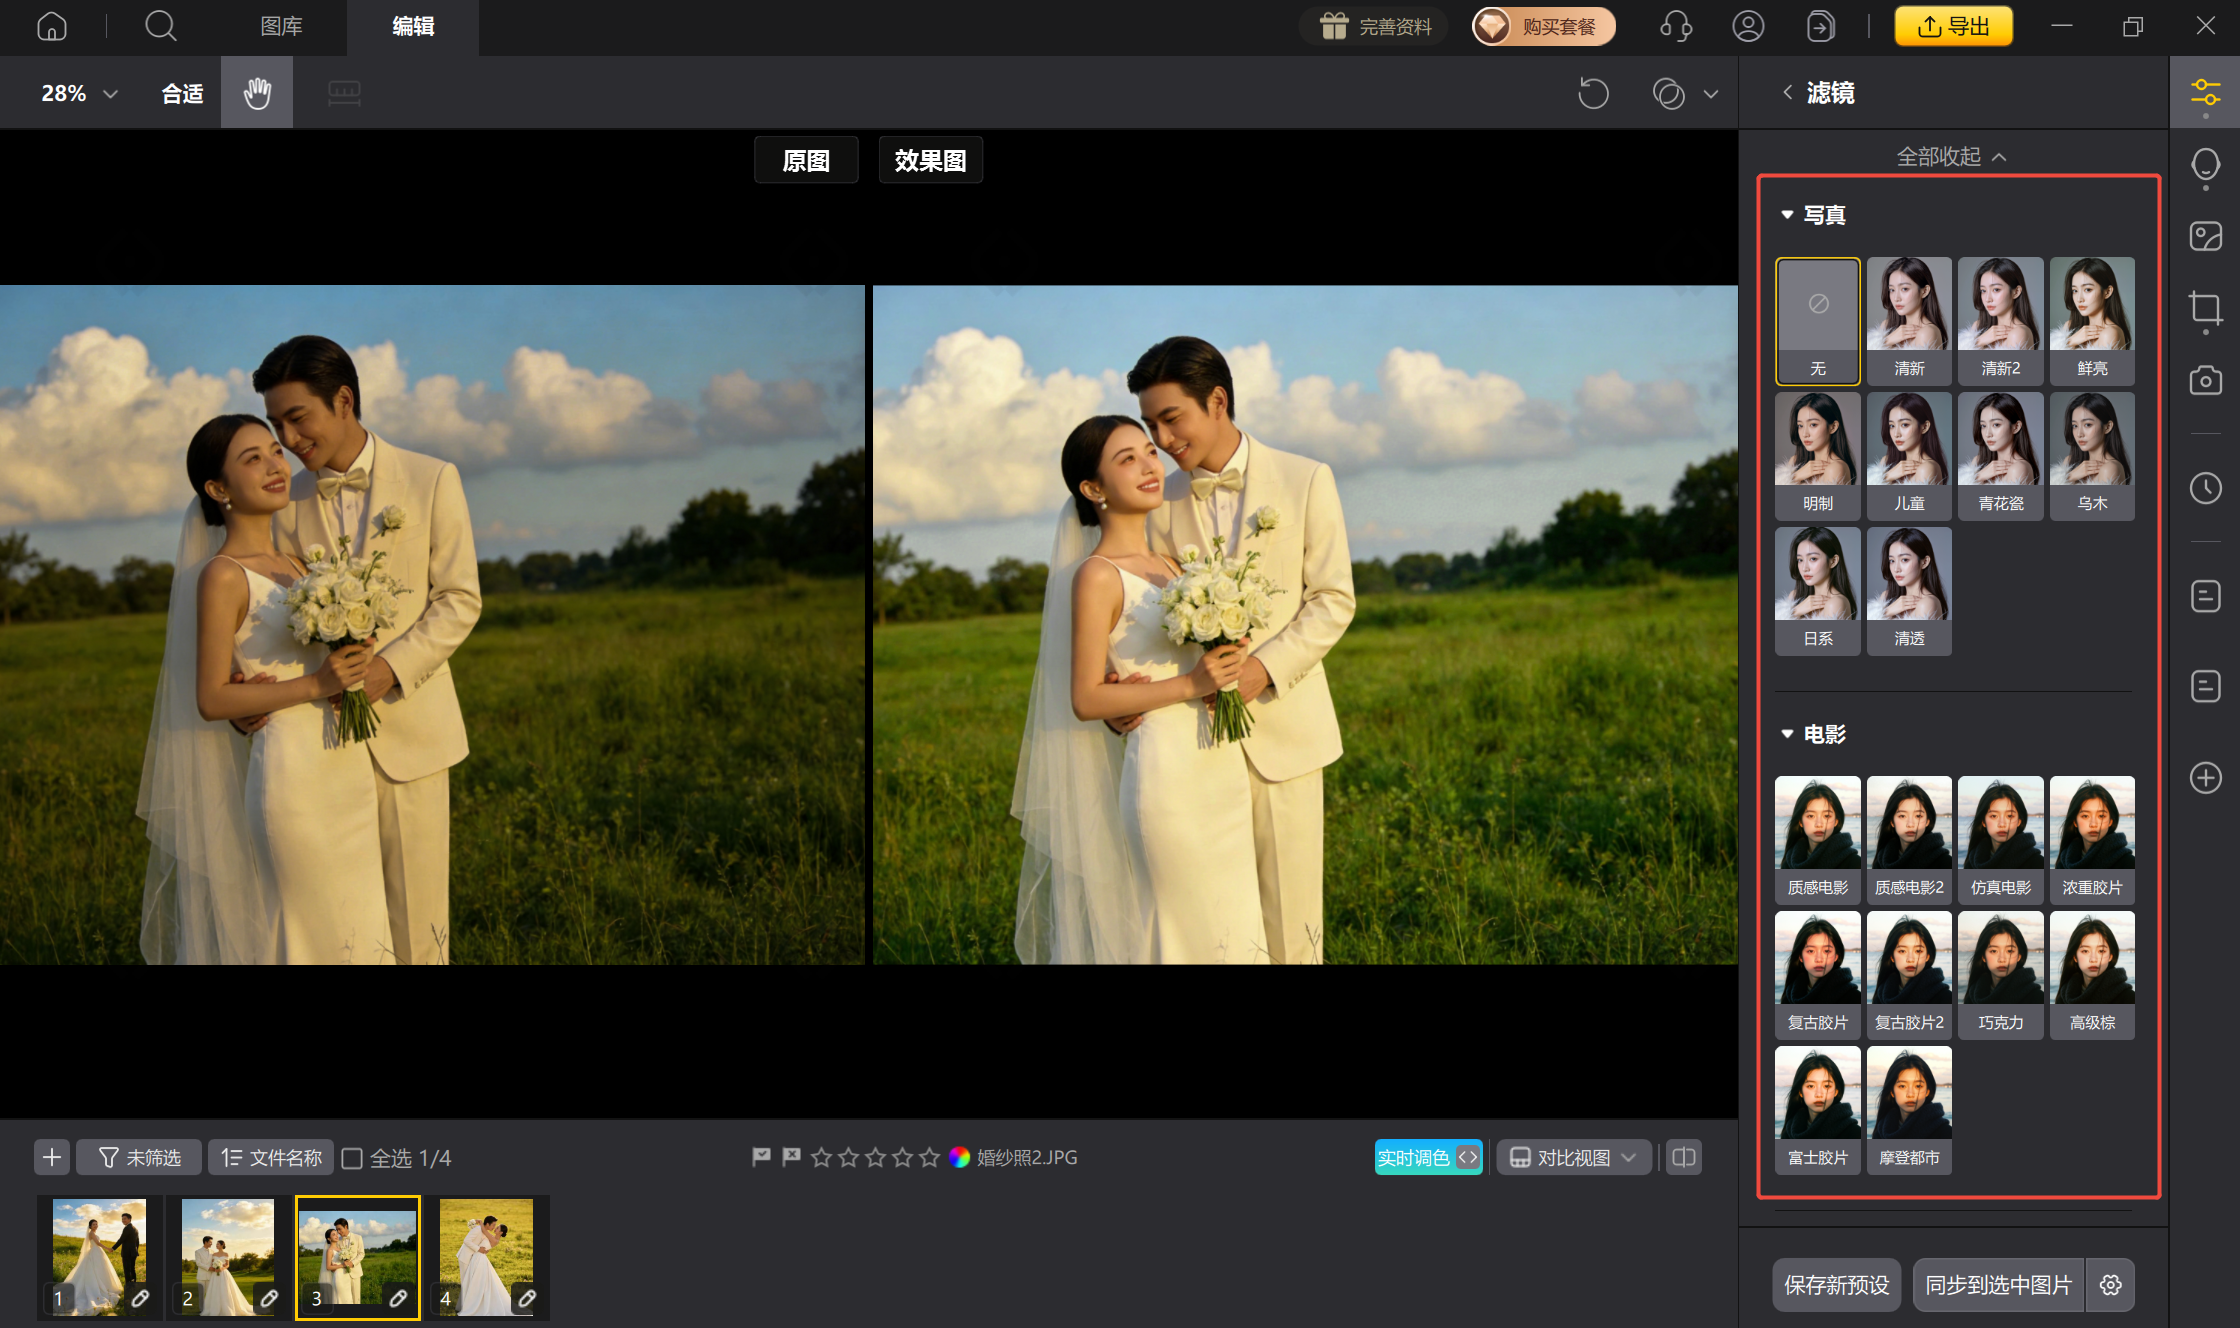The height and width of the screenshot is (1328, 2240).
Task: Click the 导出 export button
Action: point(1953,26)
